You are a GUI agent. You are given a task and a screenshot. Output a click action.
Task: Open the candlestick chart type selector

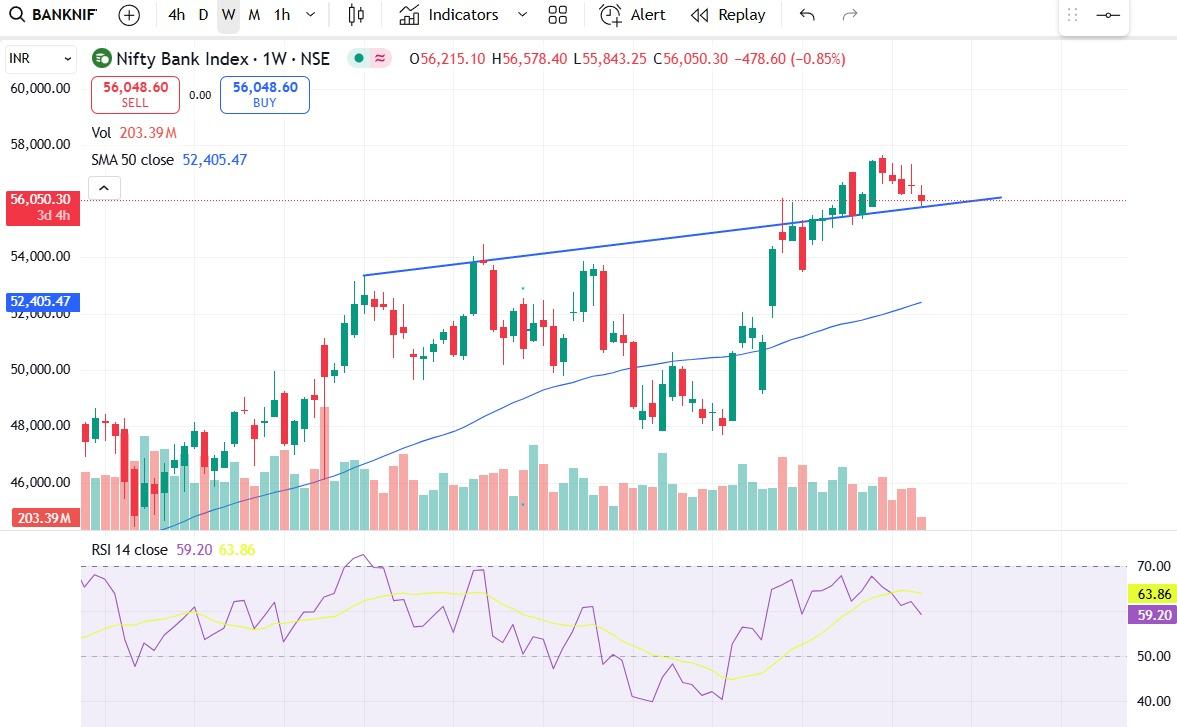[x=356, y=15]
